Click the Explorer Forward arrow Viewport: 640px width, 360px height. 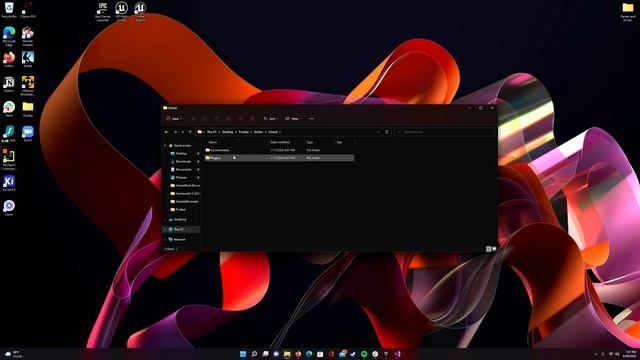pos(175,132)
